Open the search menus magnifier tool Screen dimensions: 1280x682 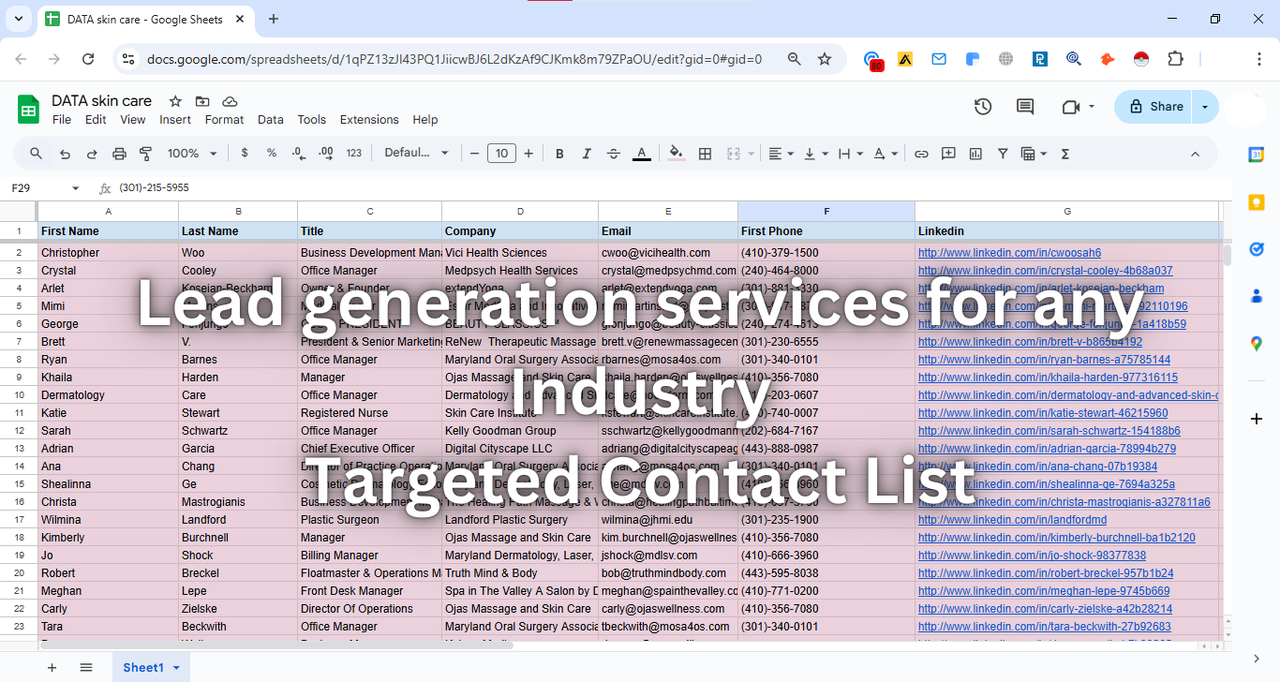point(36,154)
